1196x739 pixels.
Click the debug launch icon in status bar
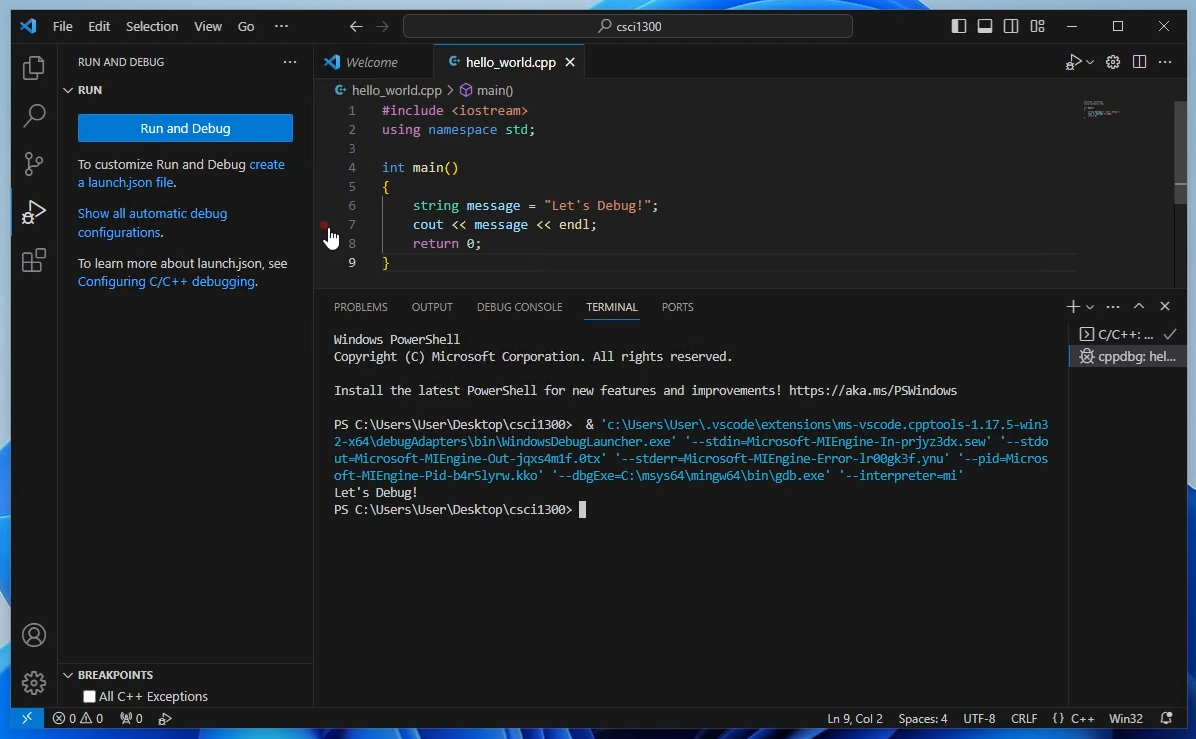(165, 718)
